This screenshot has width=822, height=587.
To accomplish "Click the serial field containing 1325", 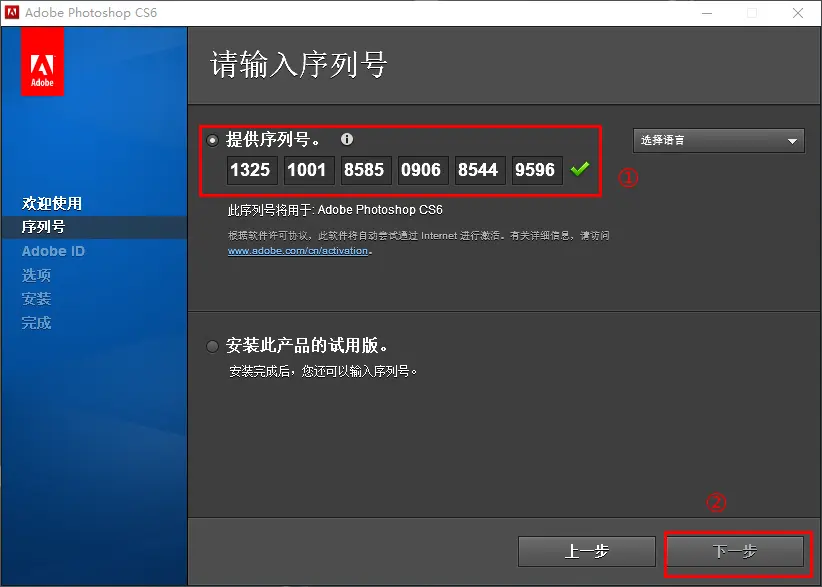I will [252, 170].
